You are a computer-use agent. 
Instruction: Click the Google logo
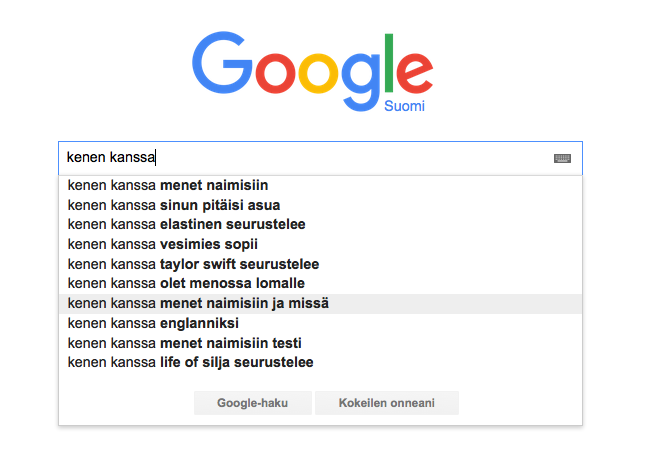312,71
